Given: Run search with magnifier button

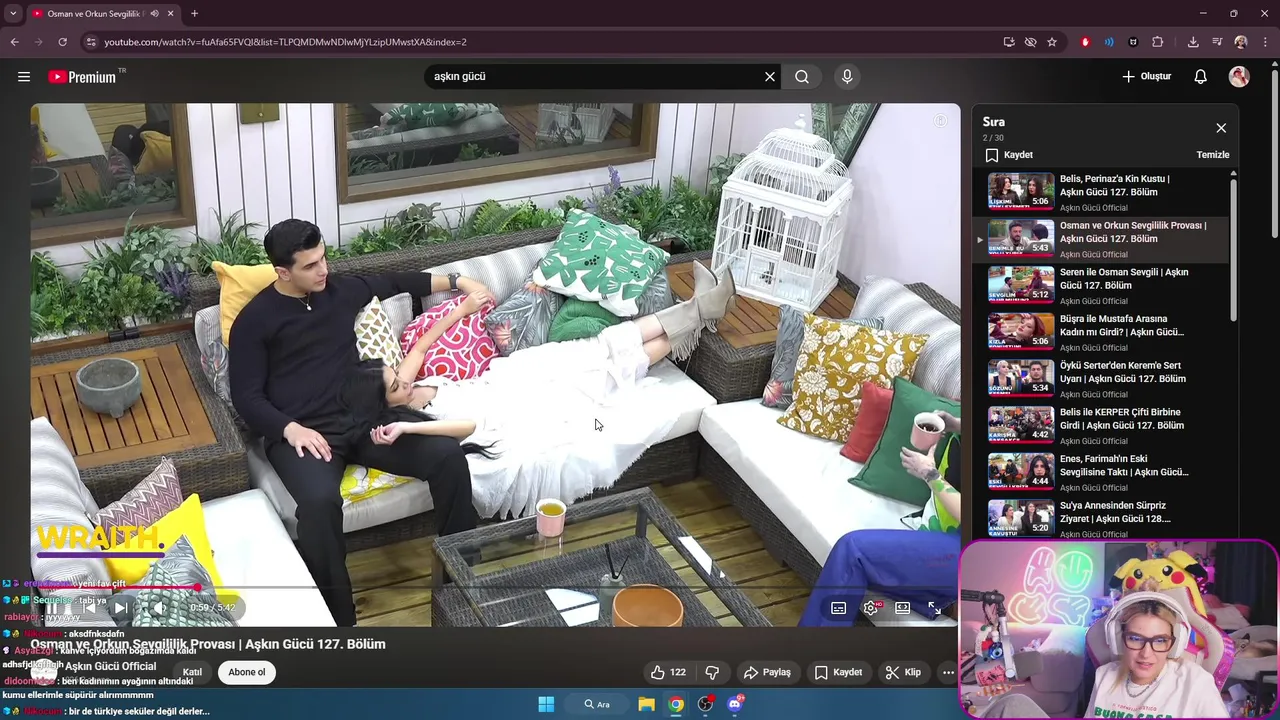Looking at the screenshot, I should pos(802,76).
